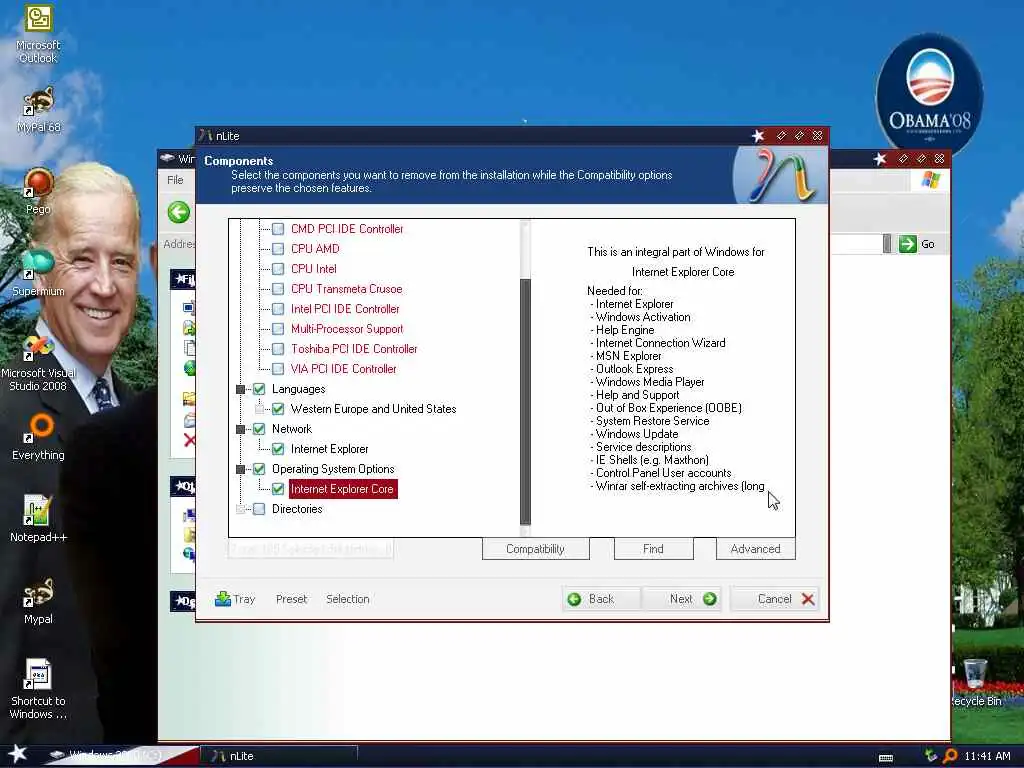
Task: Click the green back arrow in background window
Action: (x=178, y=212)
